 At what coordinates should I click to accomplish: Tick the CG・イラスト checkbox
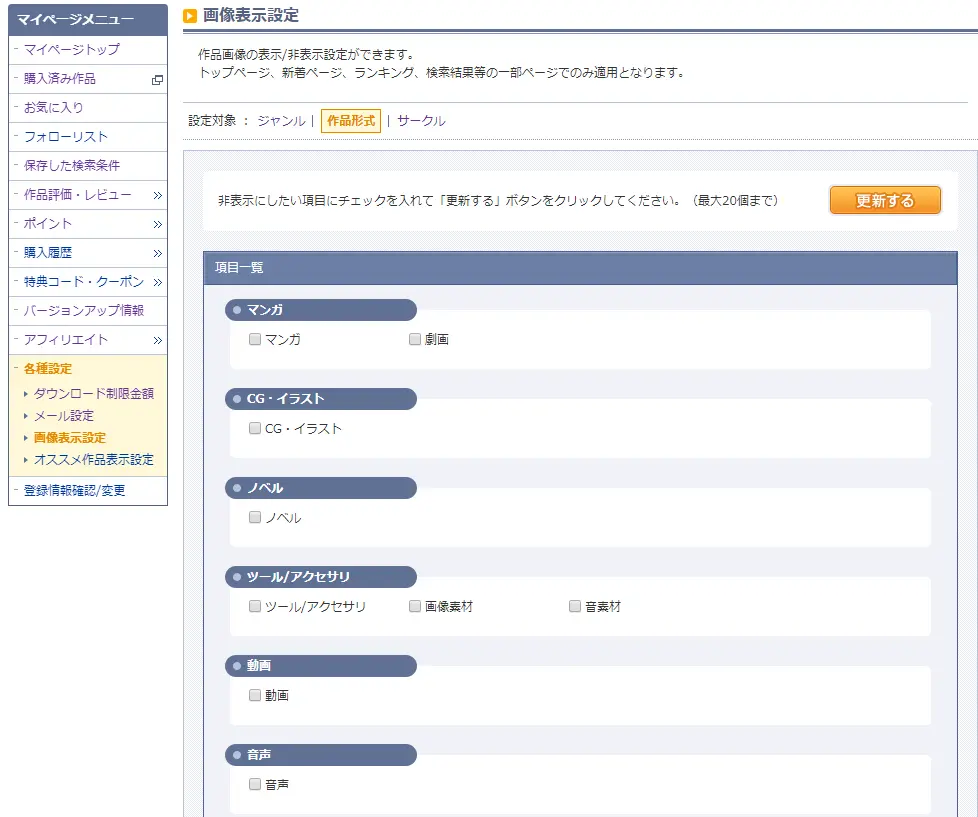coord(254,428)
